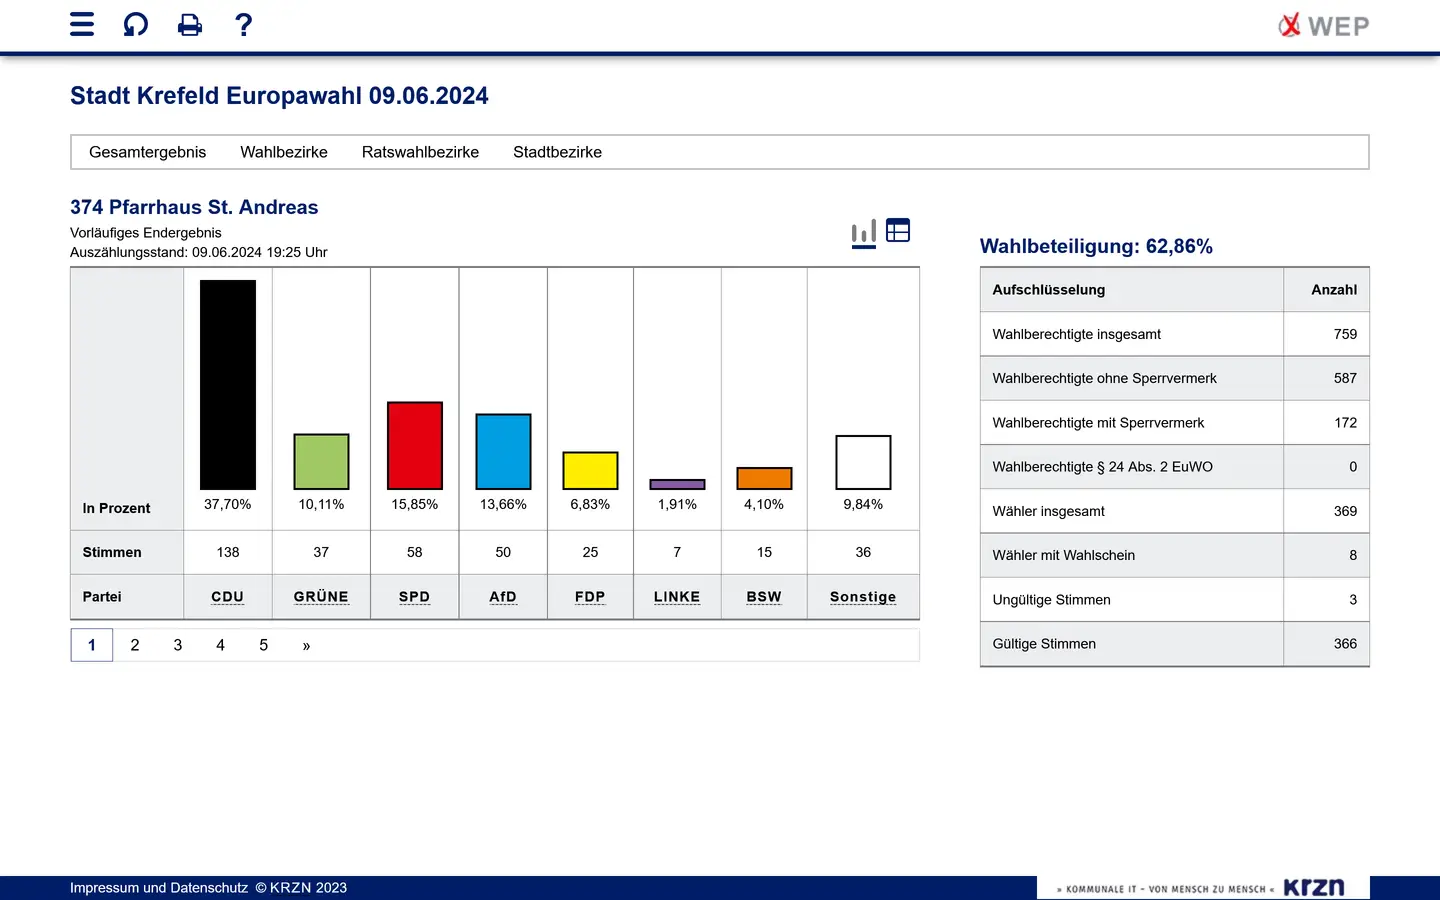The width and height of the screenshot is (1440, 900).
Task: Open the hamburger menu icon
Action: pyautogui.click(x=82, y=25)
